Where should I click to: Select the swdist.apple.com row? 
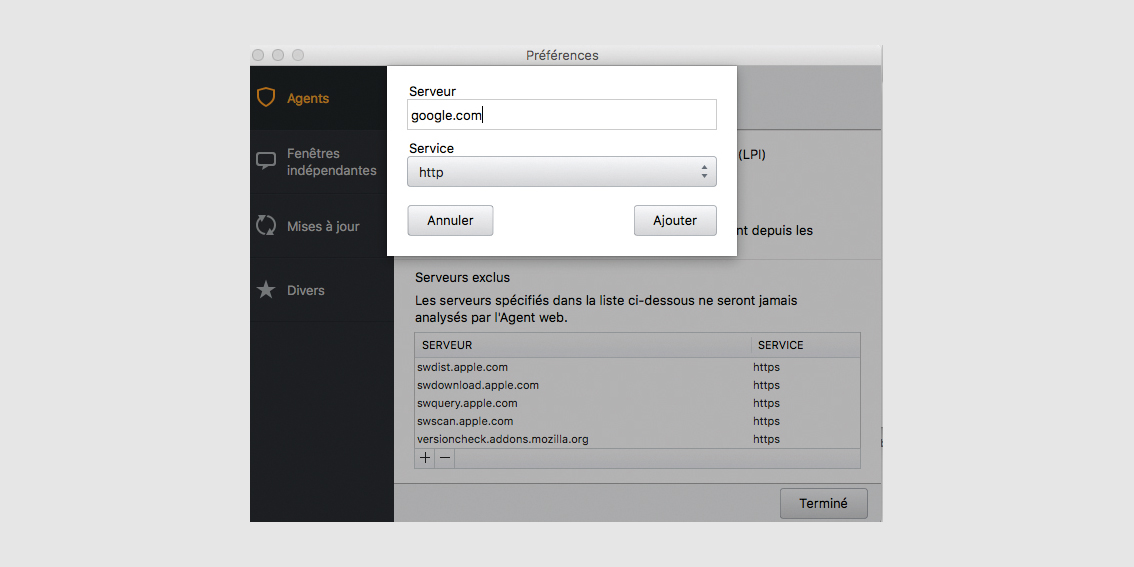[x=637, y=367]
